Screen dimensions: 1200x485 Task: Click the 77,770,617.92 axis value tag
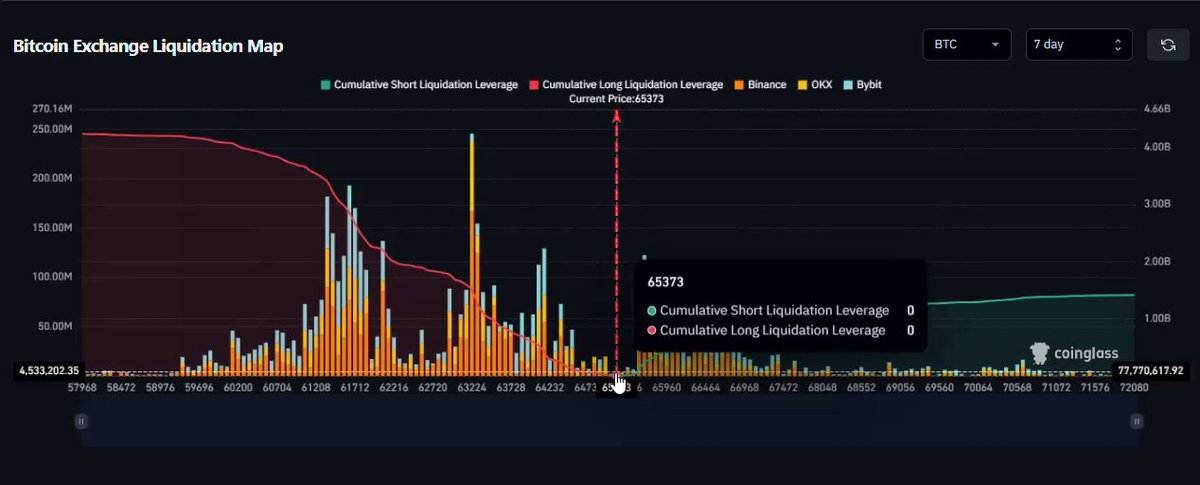tap(1152, 371)
